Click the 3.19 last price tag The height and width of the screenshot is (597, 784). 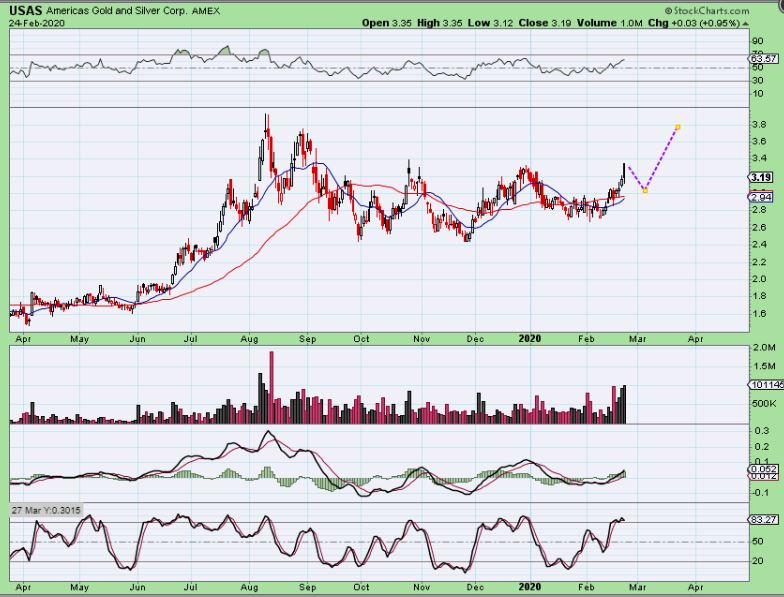coord(760,178)
